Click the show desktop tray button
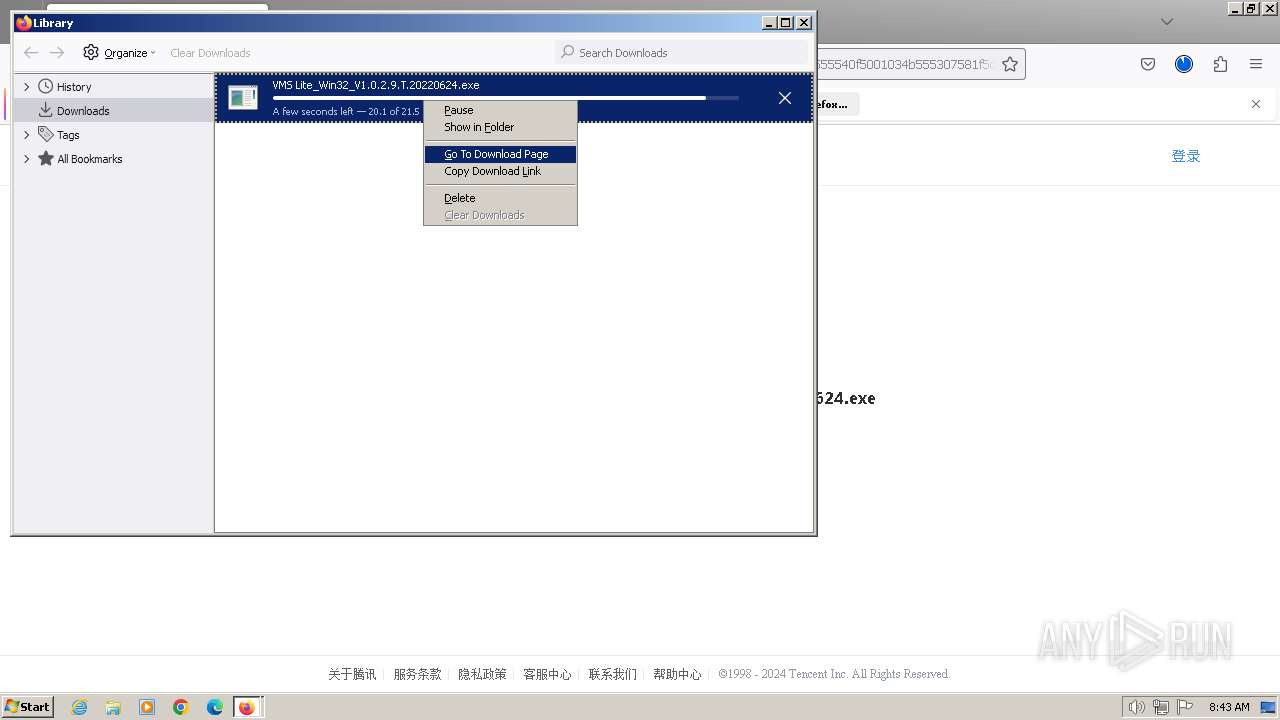This screenshot has width=1280, height=720. tap(1269, 707)
